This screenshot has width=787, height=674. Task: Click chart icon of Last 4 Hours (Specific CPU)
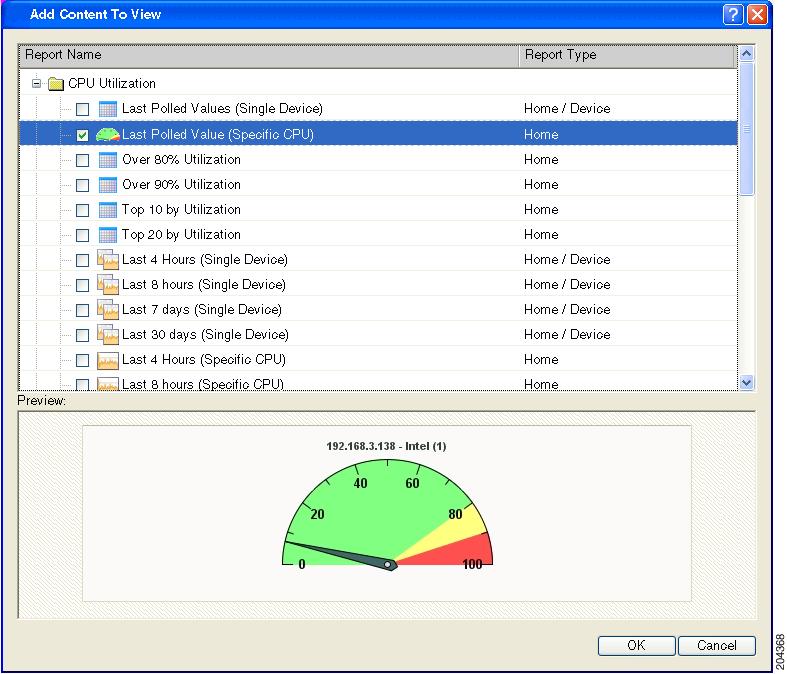[107, 360]
